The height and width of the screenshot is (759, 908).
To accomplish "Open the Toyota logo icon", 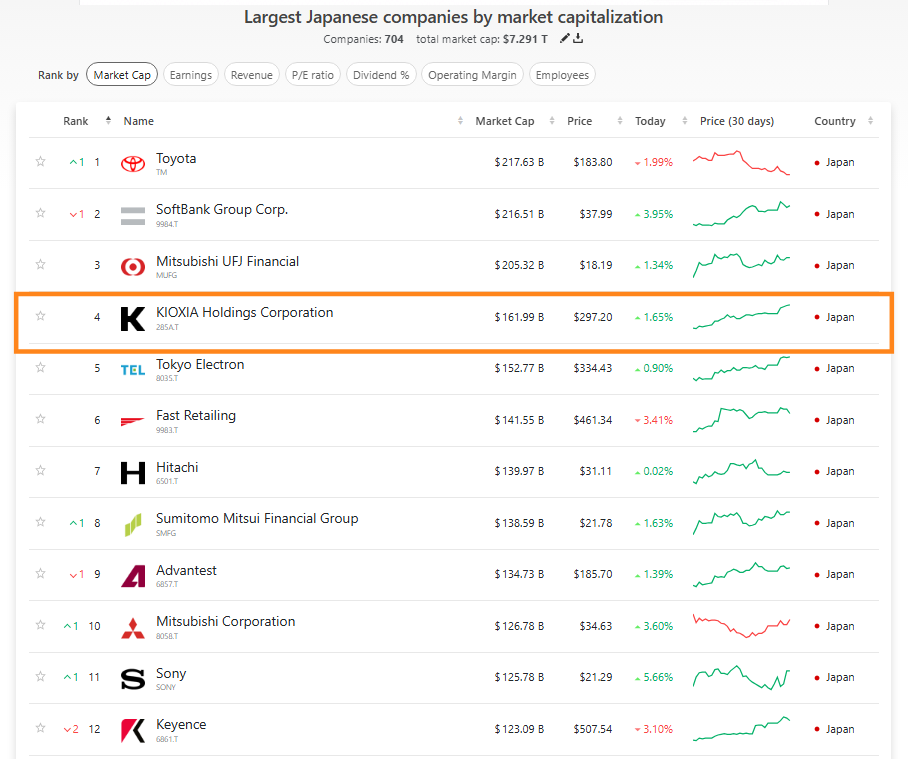I will tap(133, 164).
